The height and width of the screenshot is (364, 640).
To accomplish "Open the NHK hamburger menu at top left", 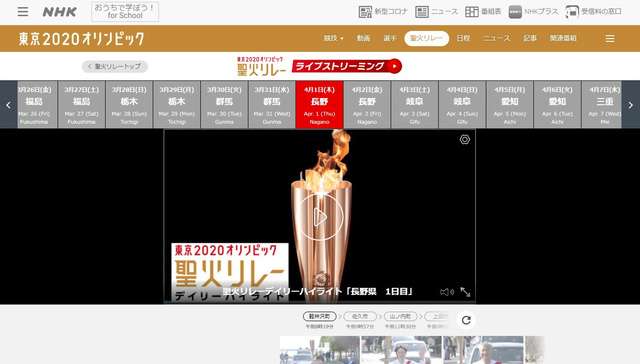I will point(23,12).
